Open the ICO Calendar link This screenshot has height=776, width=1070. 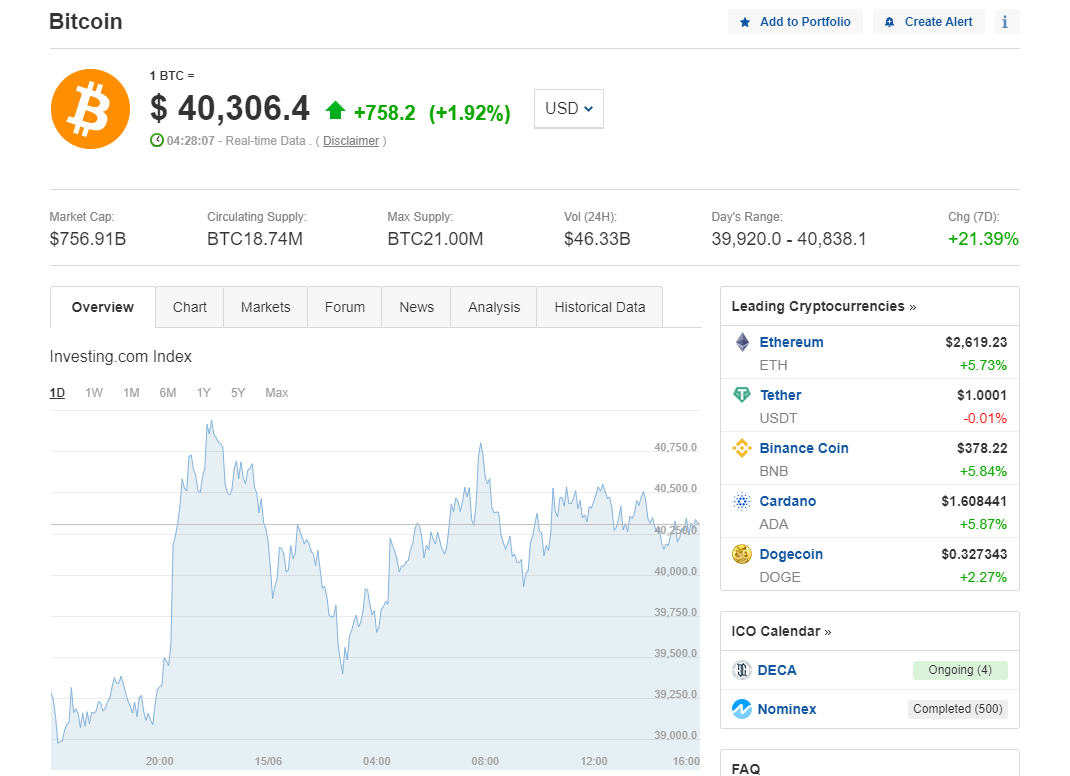pos(781,631)
